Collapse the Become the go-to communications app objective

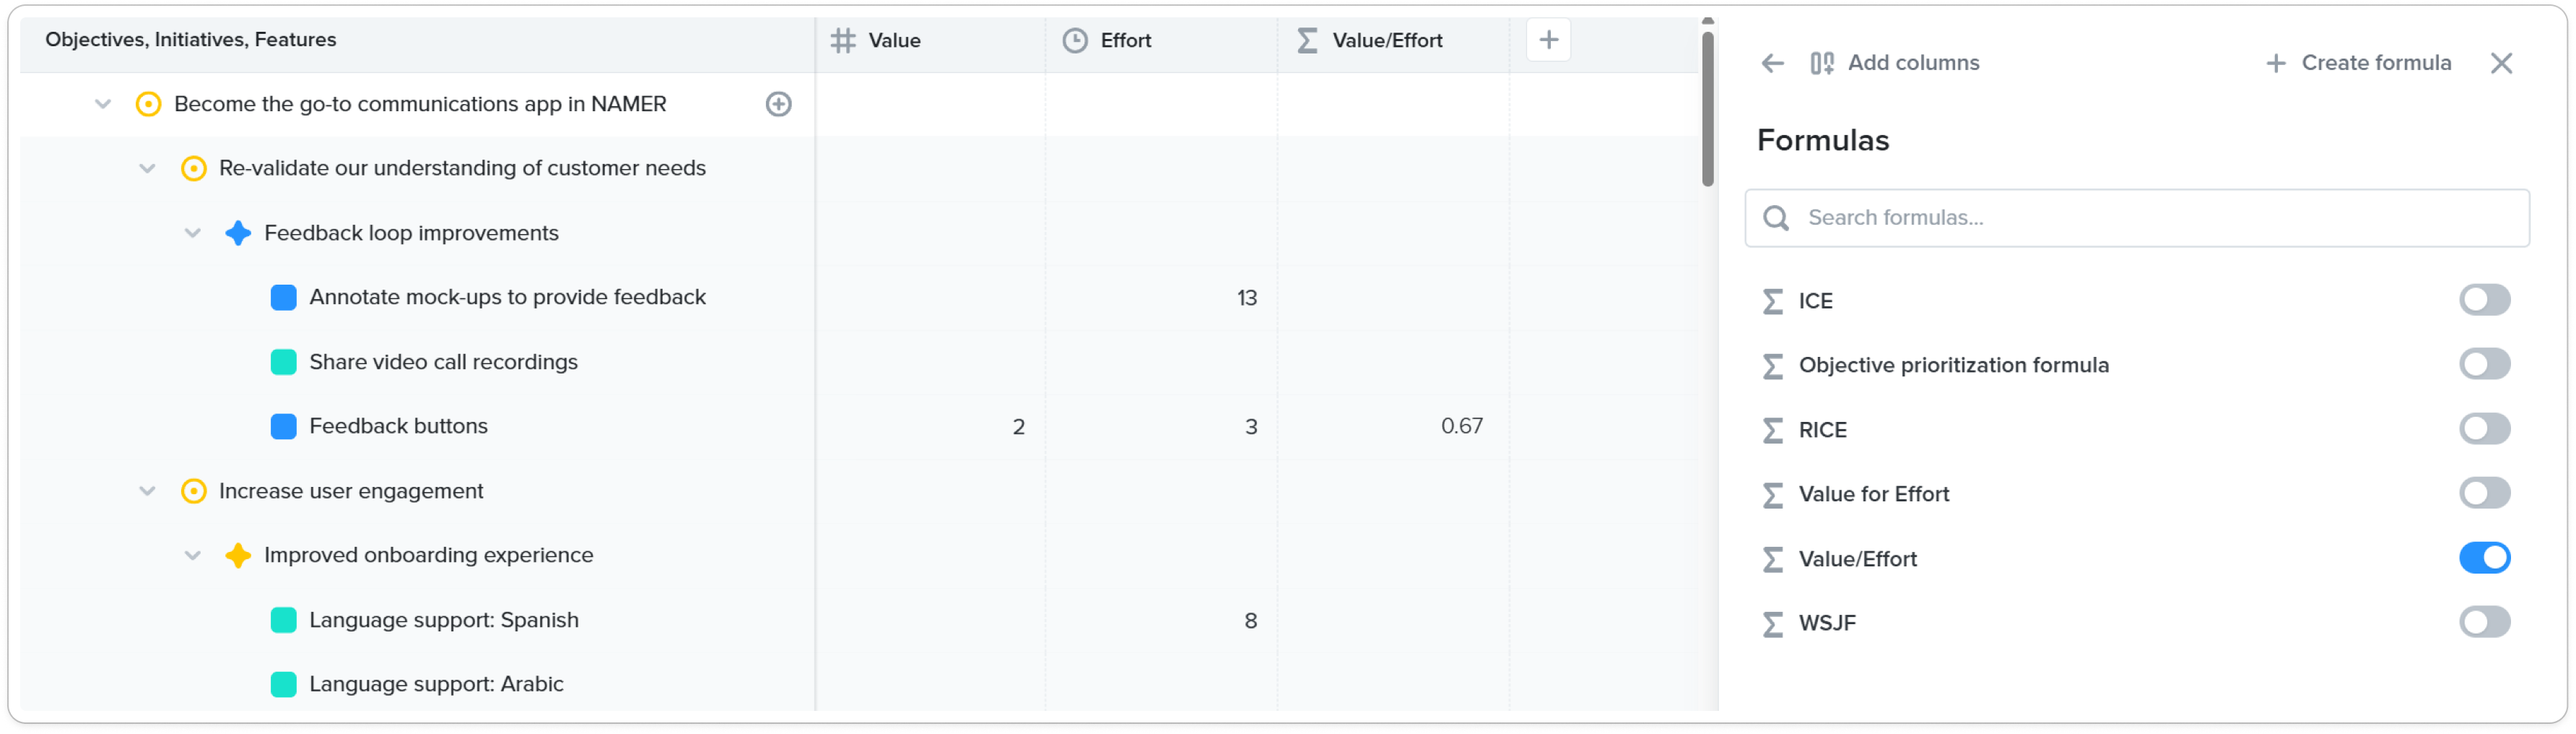(x=102, y=104)
